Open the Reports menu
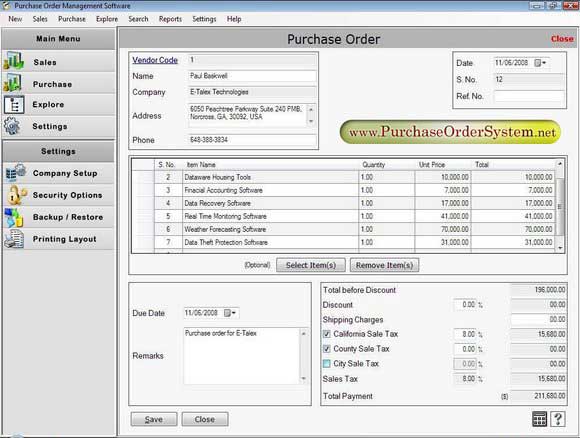Viewport: 580px width, 438px height. coord(170,19)
